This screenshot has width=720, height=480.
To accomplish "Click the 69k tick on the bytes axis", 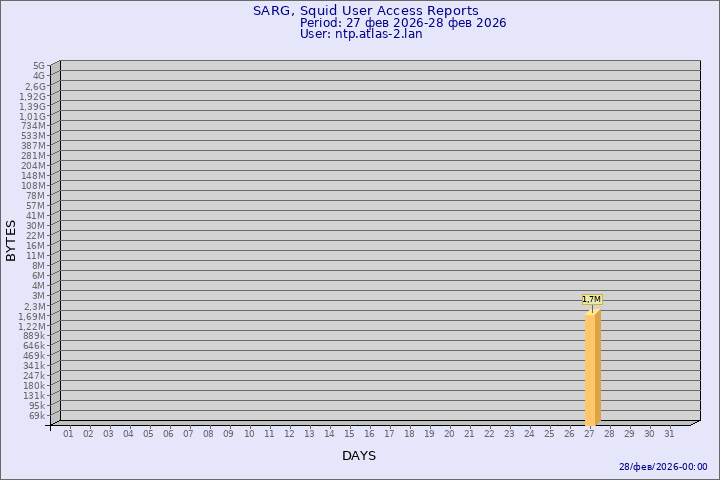I will click(x=36, y=416).
